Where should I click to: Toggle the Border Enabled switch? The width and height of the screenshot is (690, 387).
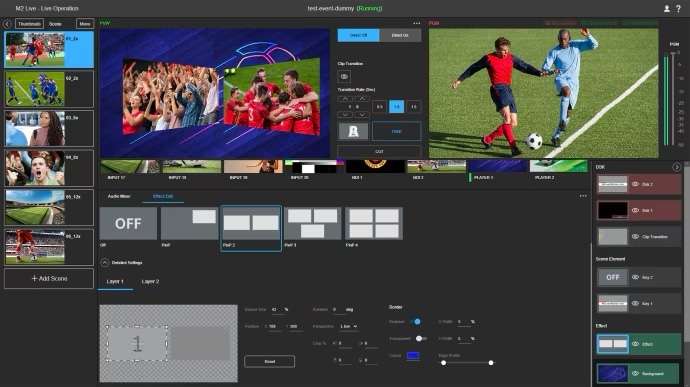pyautogui.click(x=415, y=322)
